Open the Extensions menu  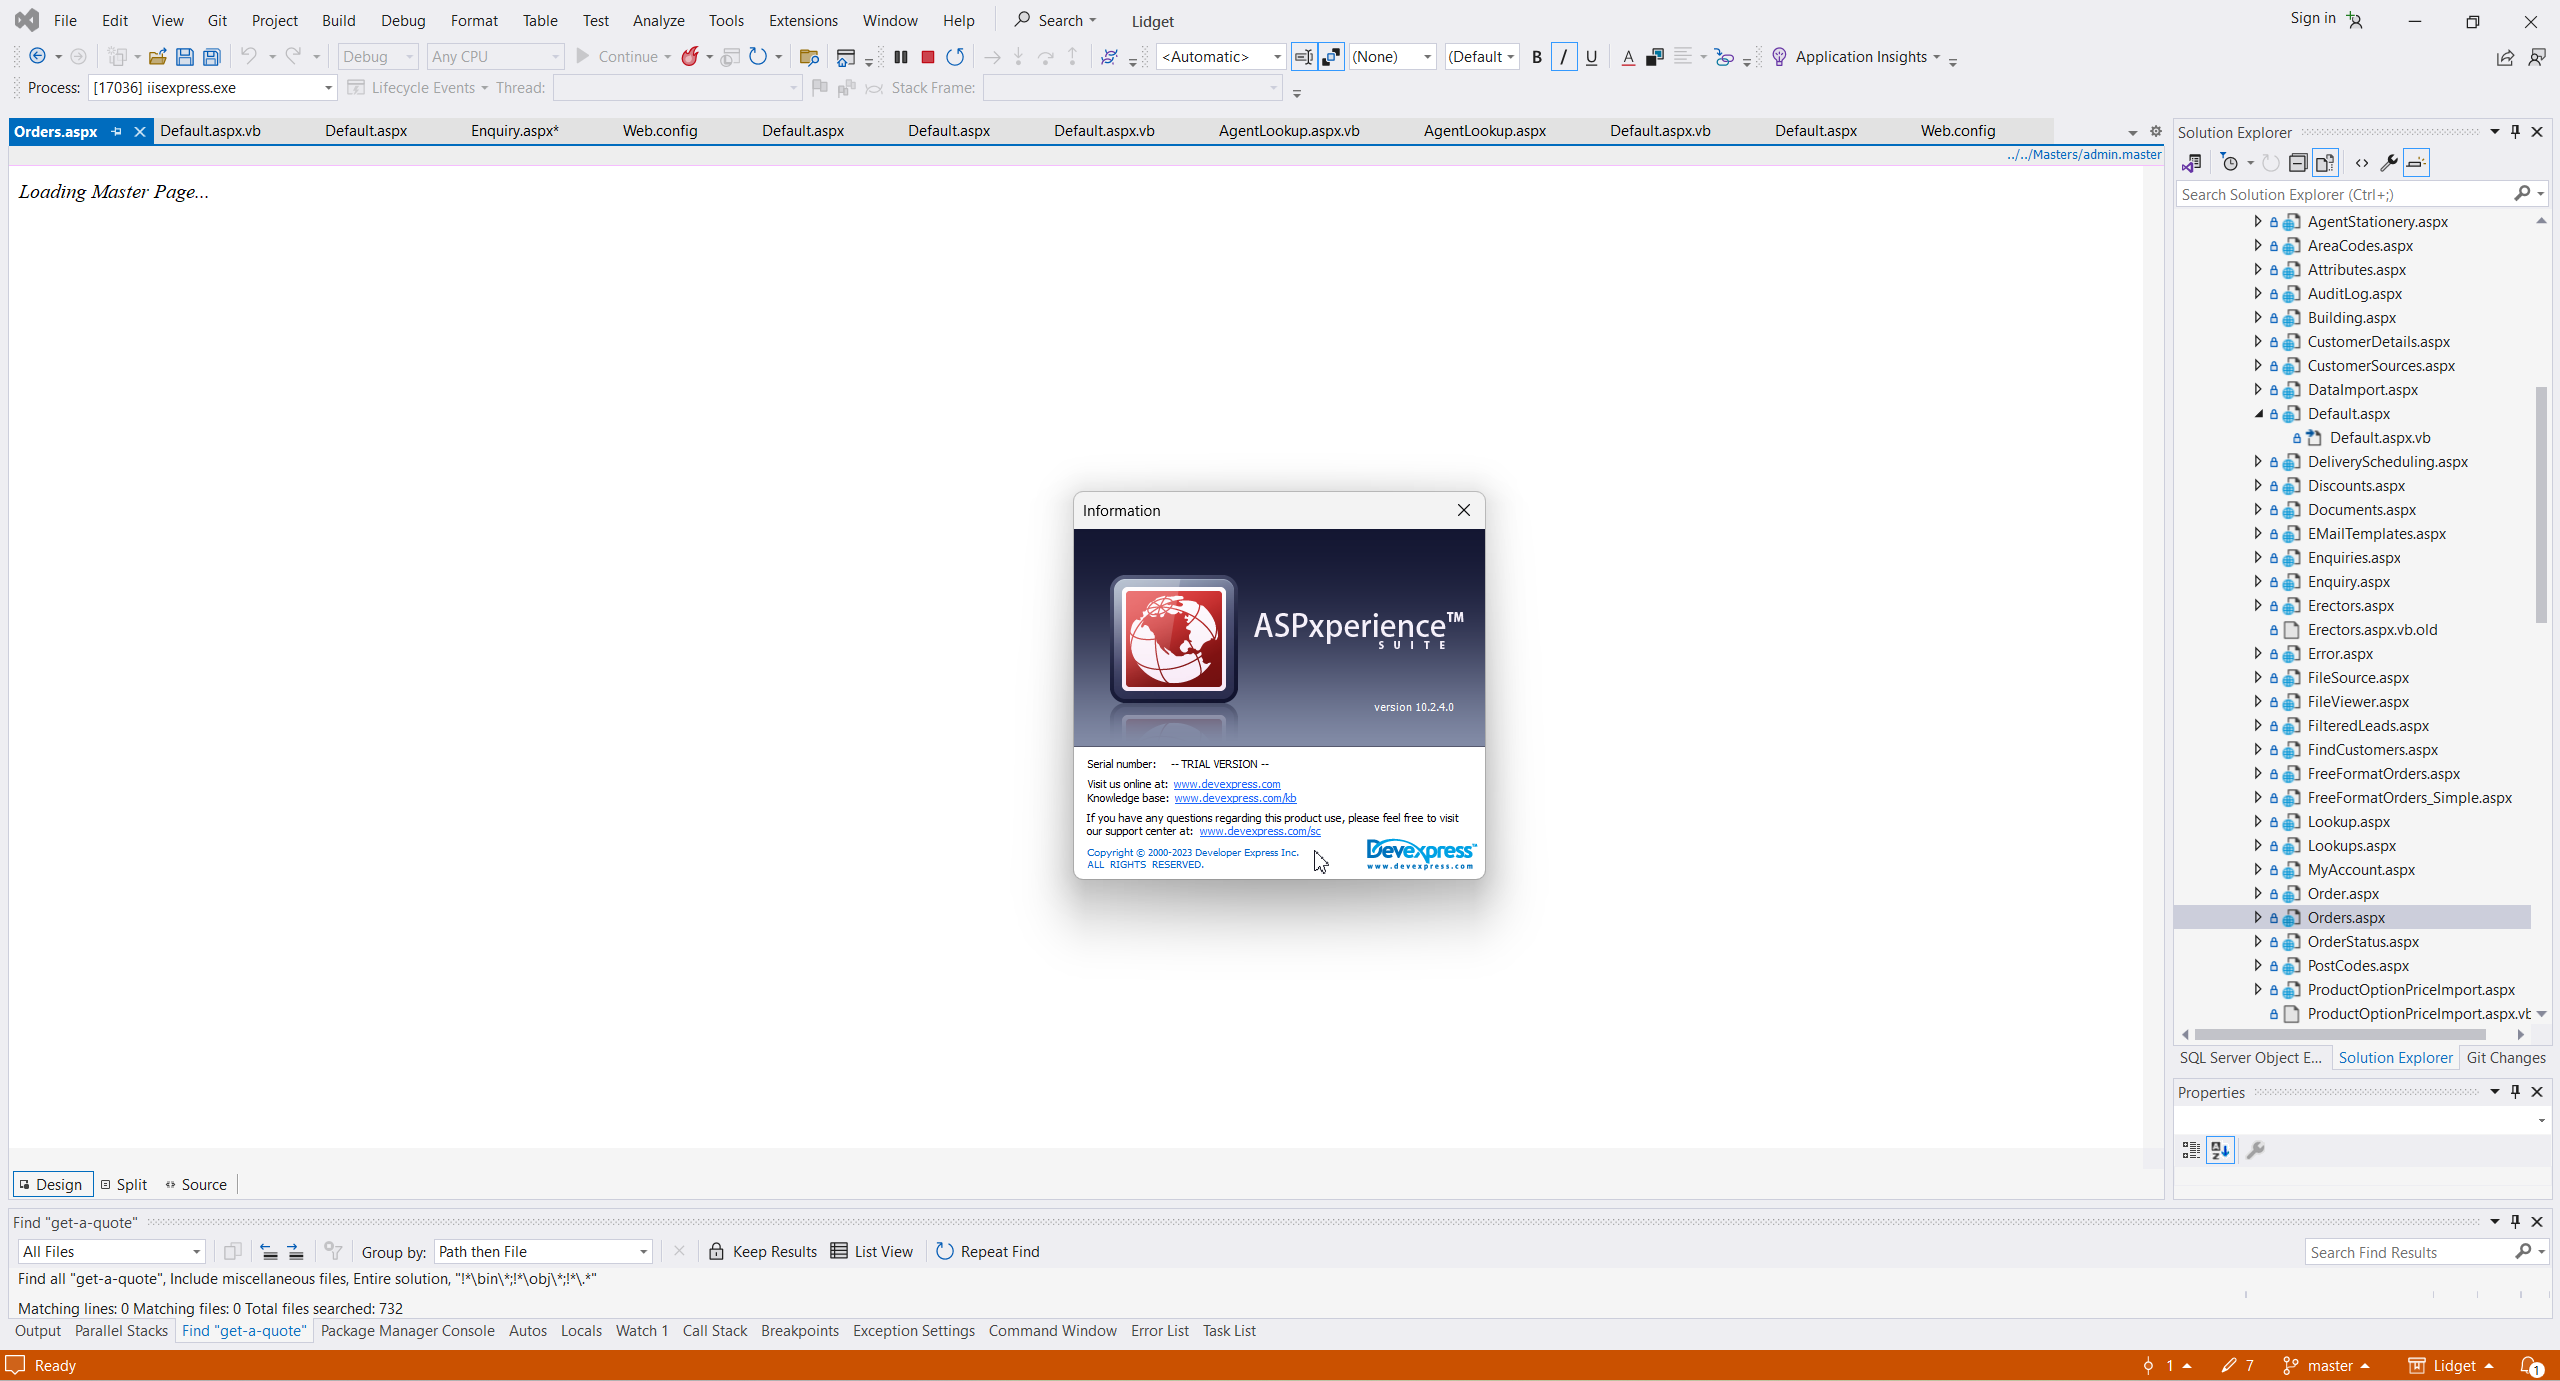pyautogui.click(x=803, y=20)
